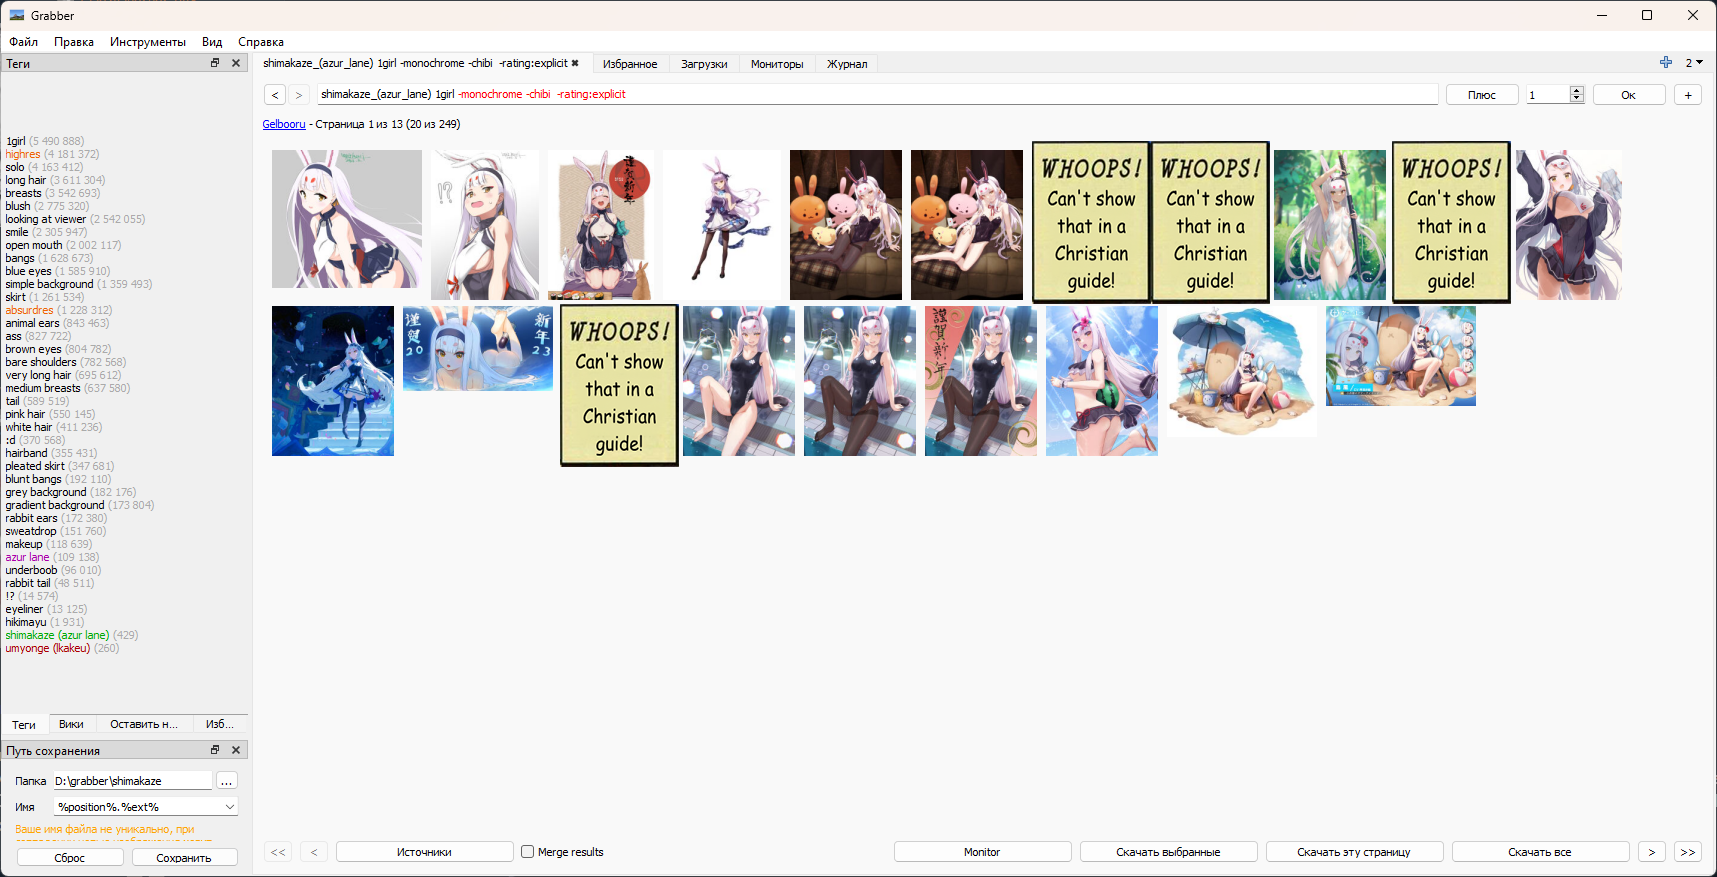Click the 'gradient background' tag

click(55, 505)
